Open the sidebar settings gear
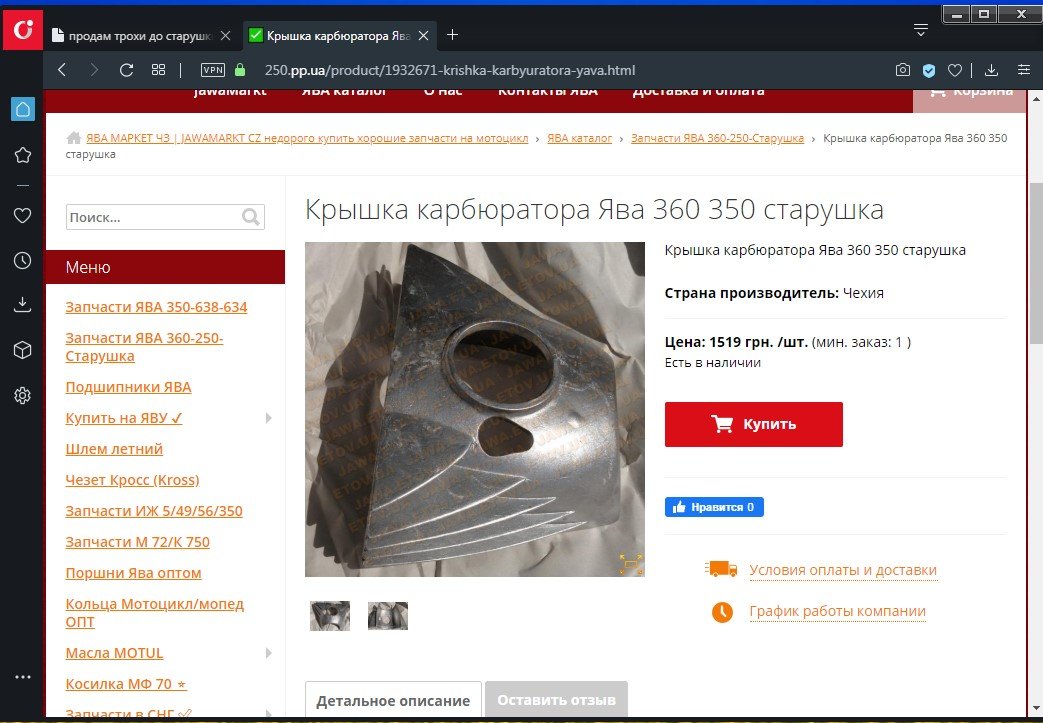Viewport: 1043px width, 723px height. 22,395
